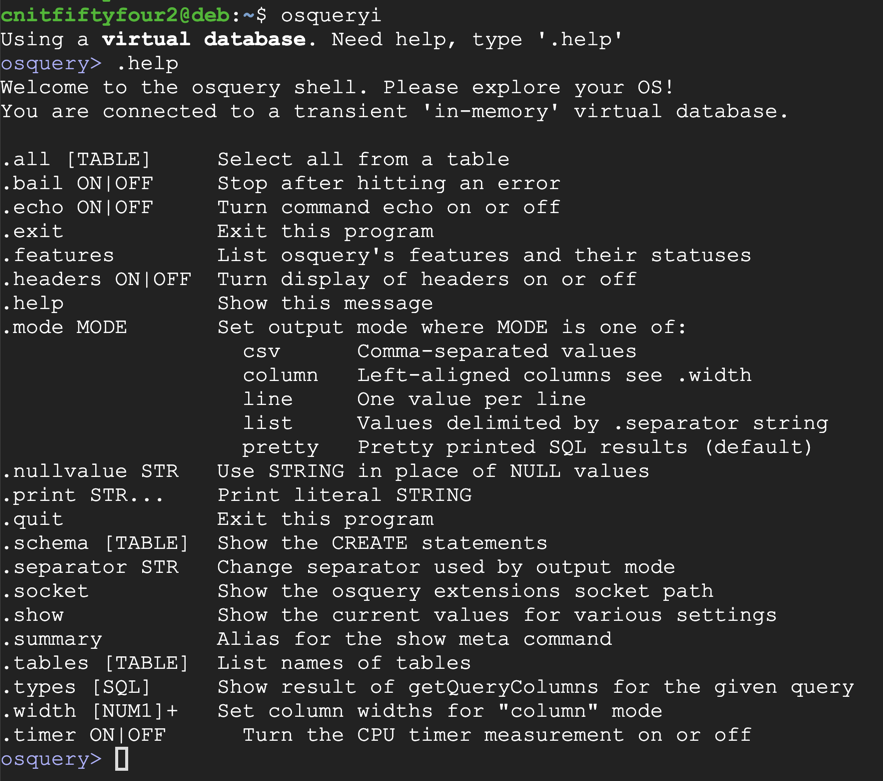Click the 'csv' output mode option
This screenshot has height=781, width=883.
[x=261, y=352]
